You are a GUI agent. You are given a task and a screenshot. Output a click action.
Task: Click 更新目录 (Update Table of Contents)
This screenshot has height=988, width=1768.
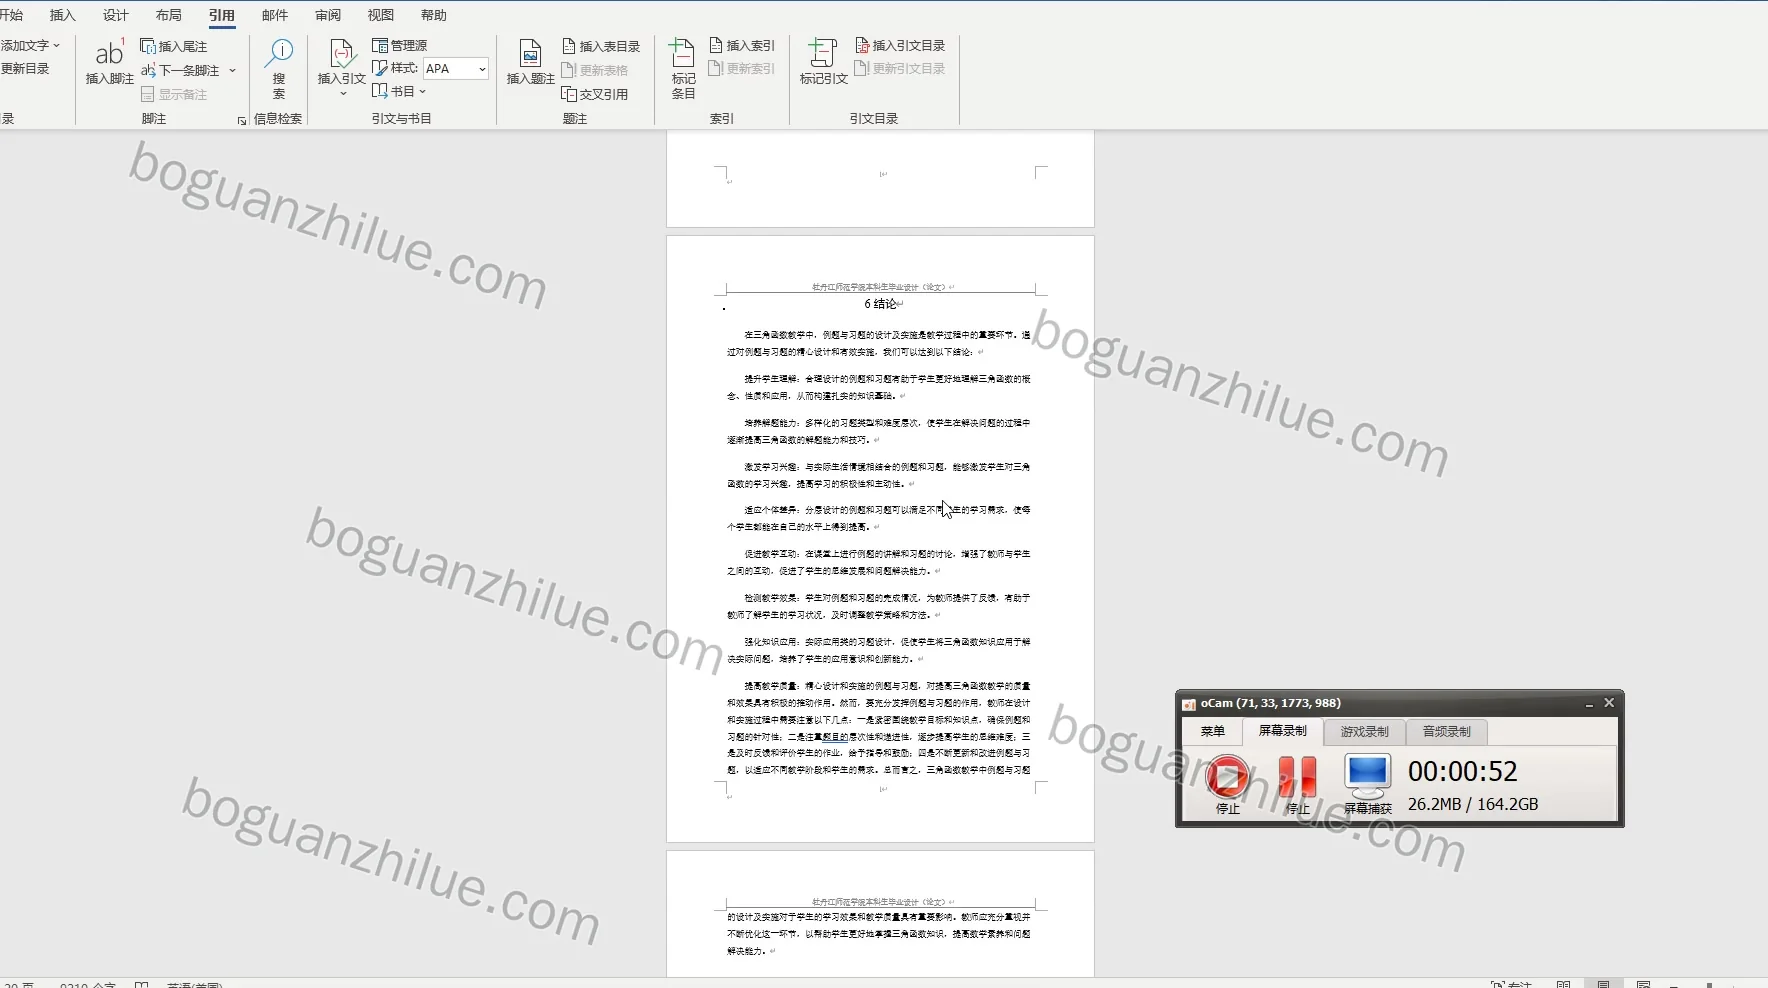25,68
